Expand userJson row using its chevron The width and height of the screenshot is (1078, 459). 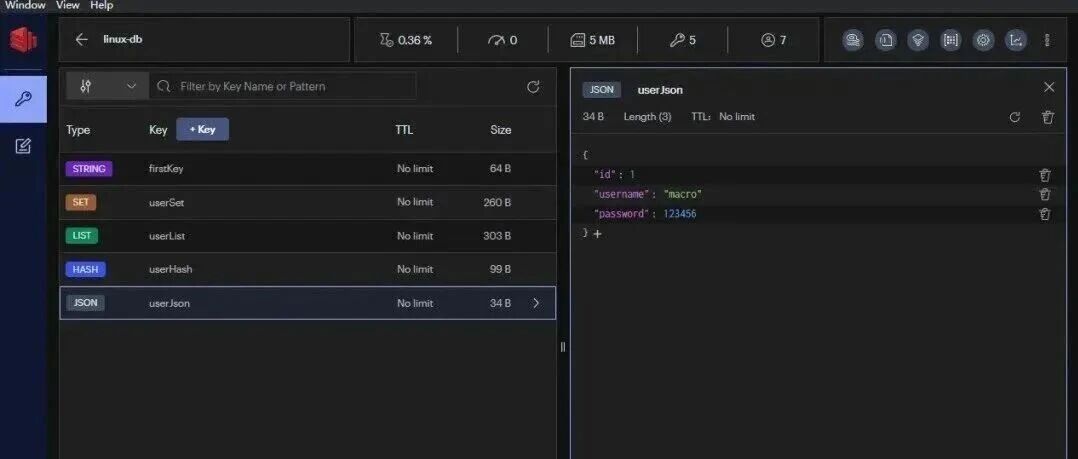(536, 303)
